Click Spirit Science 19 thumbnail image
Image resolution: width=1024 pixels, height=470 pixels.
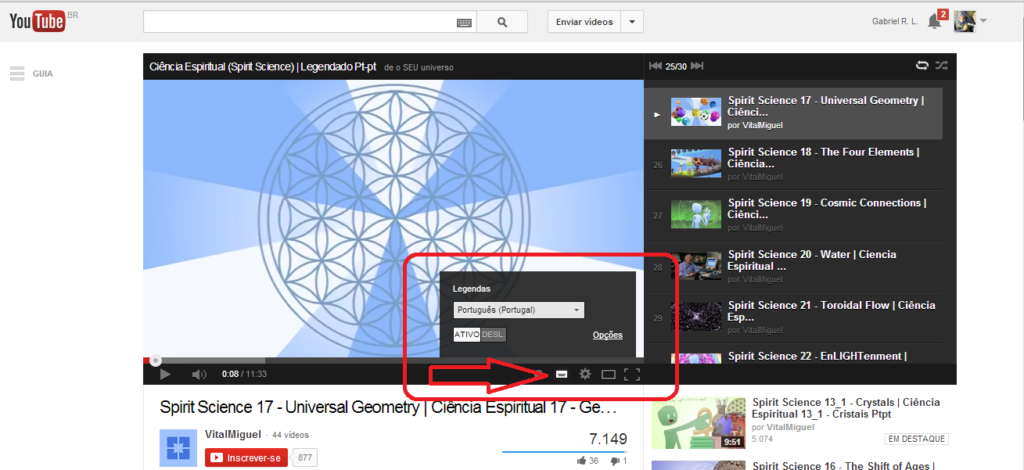tap(696, 214)
